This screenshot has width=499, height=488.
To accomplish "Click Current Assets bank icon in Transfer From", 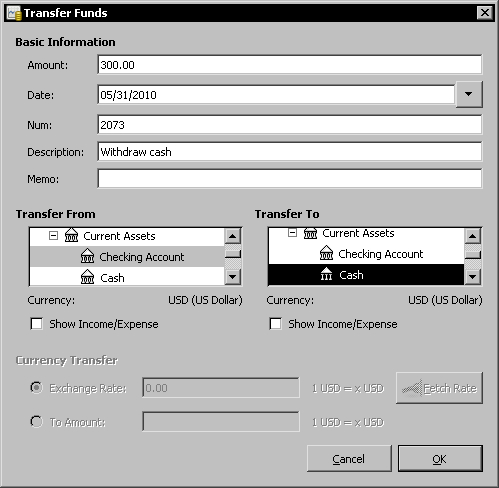I will tap(71, 235).
